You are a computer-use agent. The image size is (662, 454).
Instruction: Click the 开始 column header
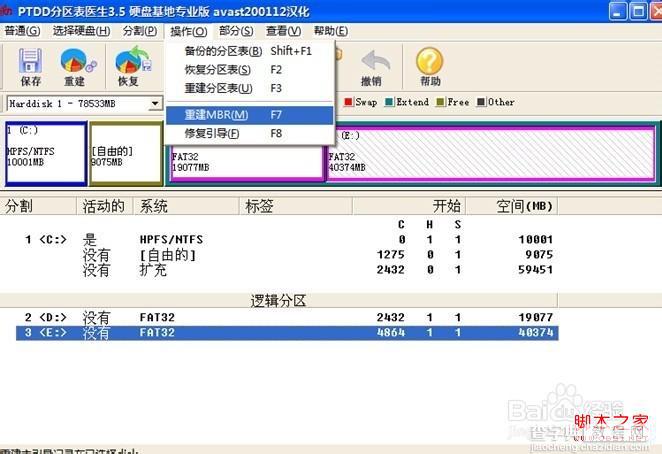pyautogui.click(x=409, y=206)
